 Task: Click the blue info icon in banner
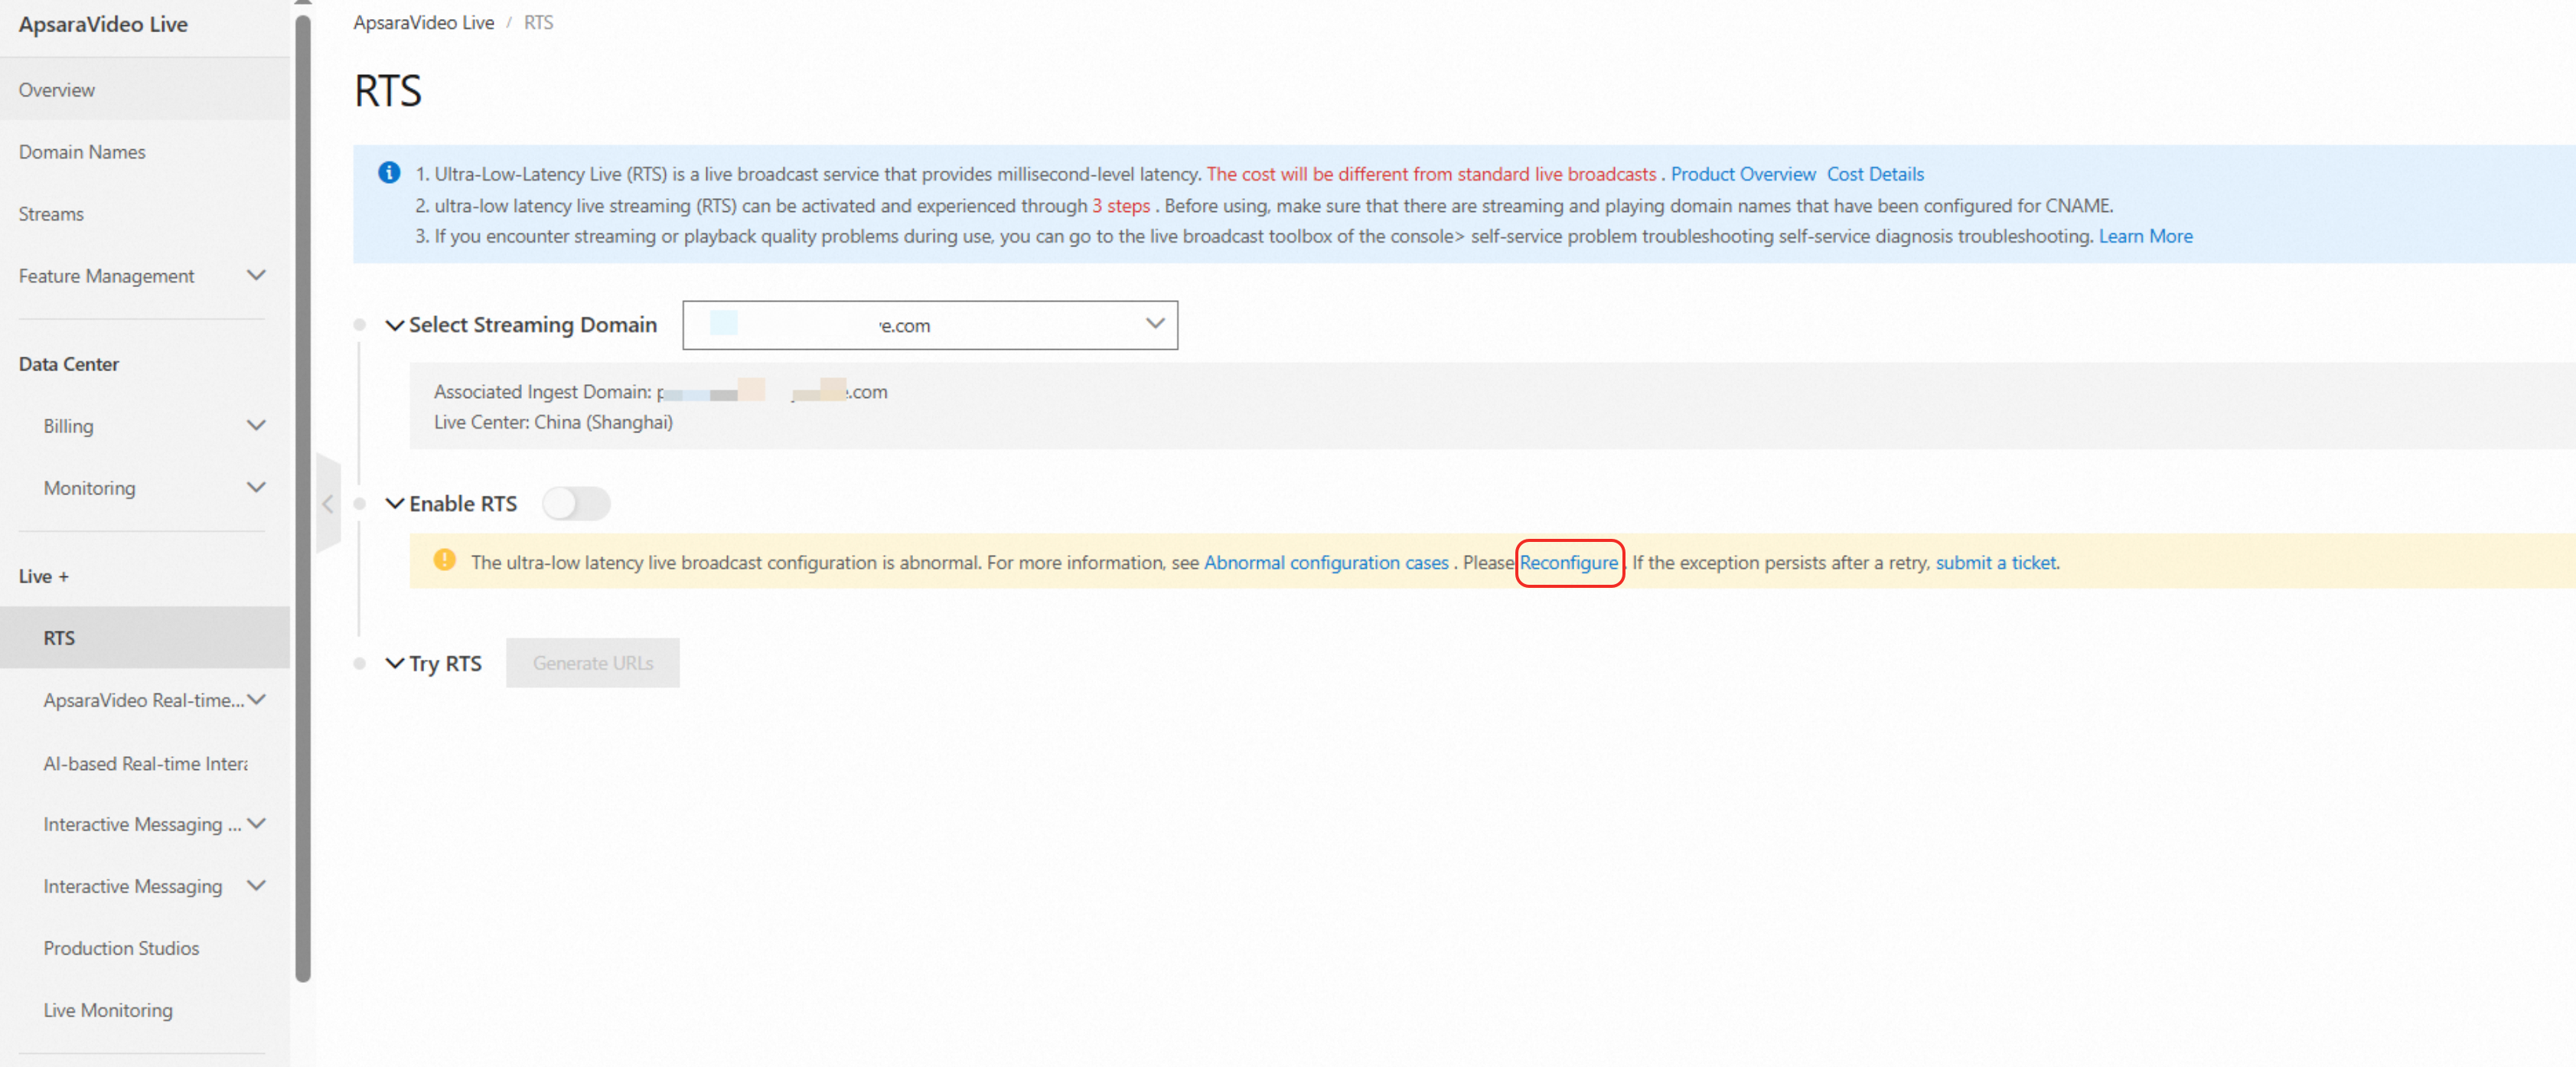pos(389,173)
